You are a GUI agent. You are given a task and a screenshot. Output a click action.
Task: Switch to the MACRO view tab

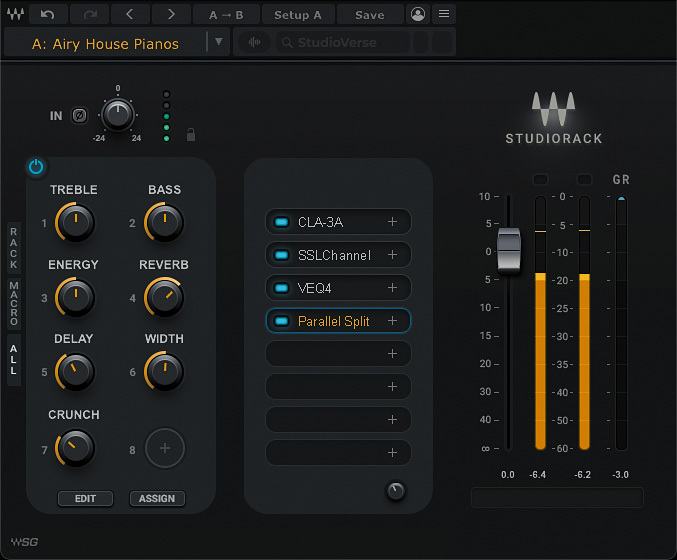[14, 303]
